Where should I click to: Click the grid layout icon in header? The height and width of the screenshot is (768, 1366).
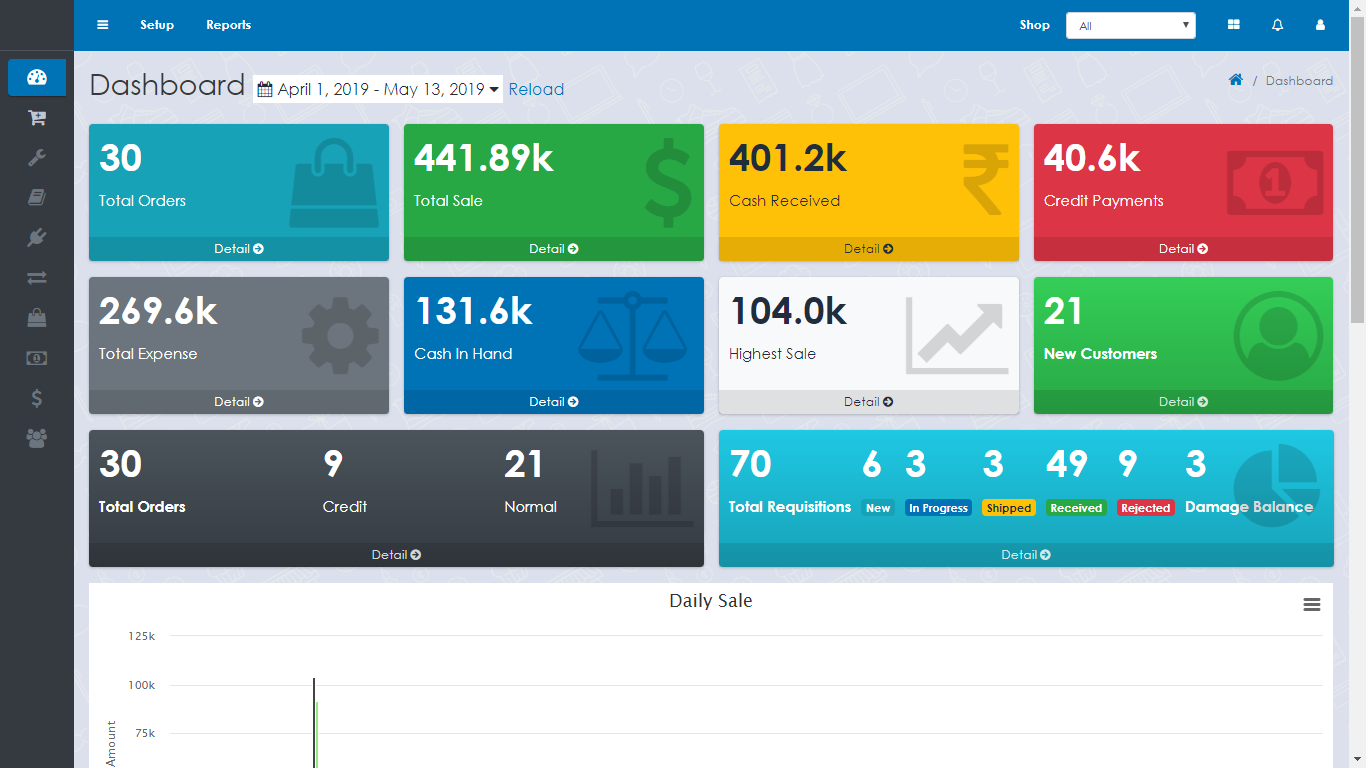pos(1234,25)
